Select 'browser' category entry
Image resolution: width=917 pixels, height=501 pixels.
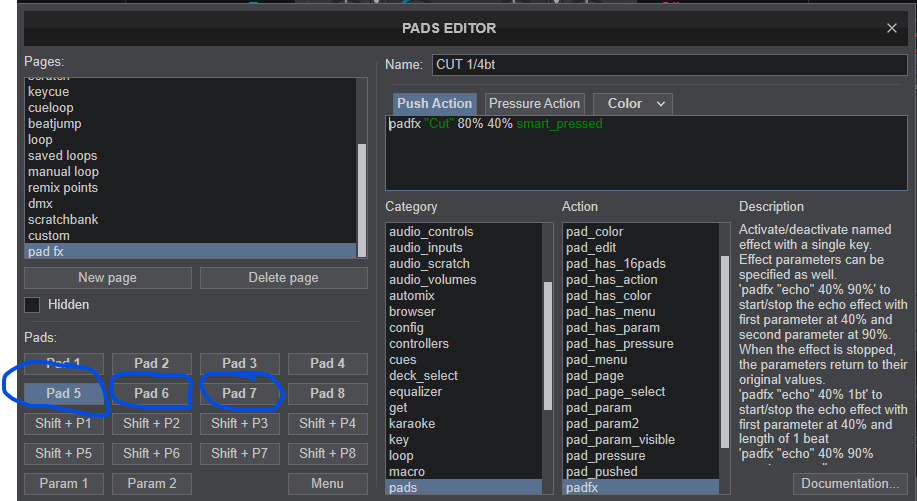point(412,312)
